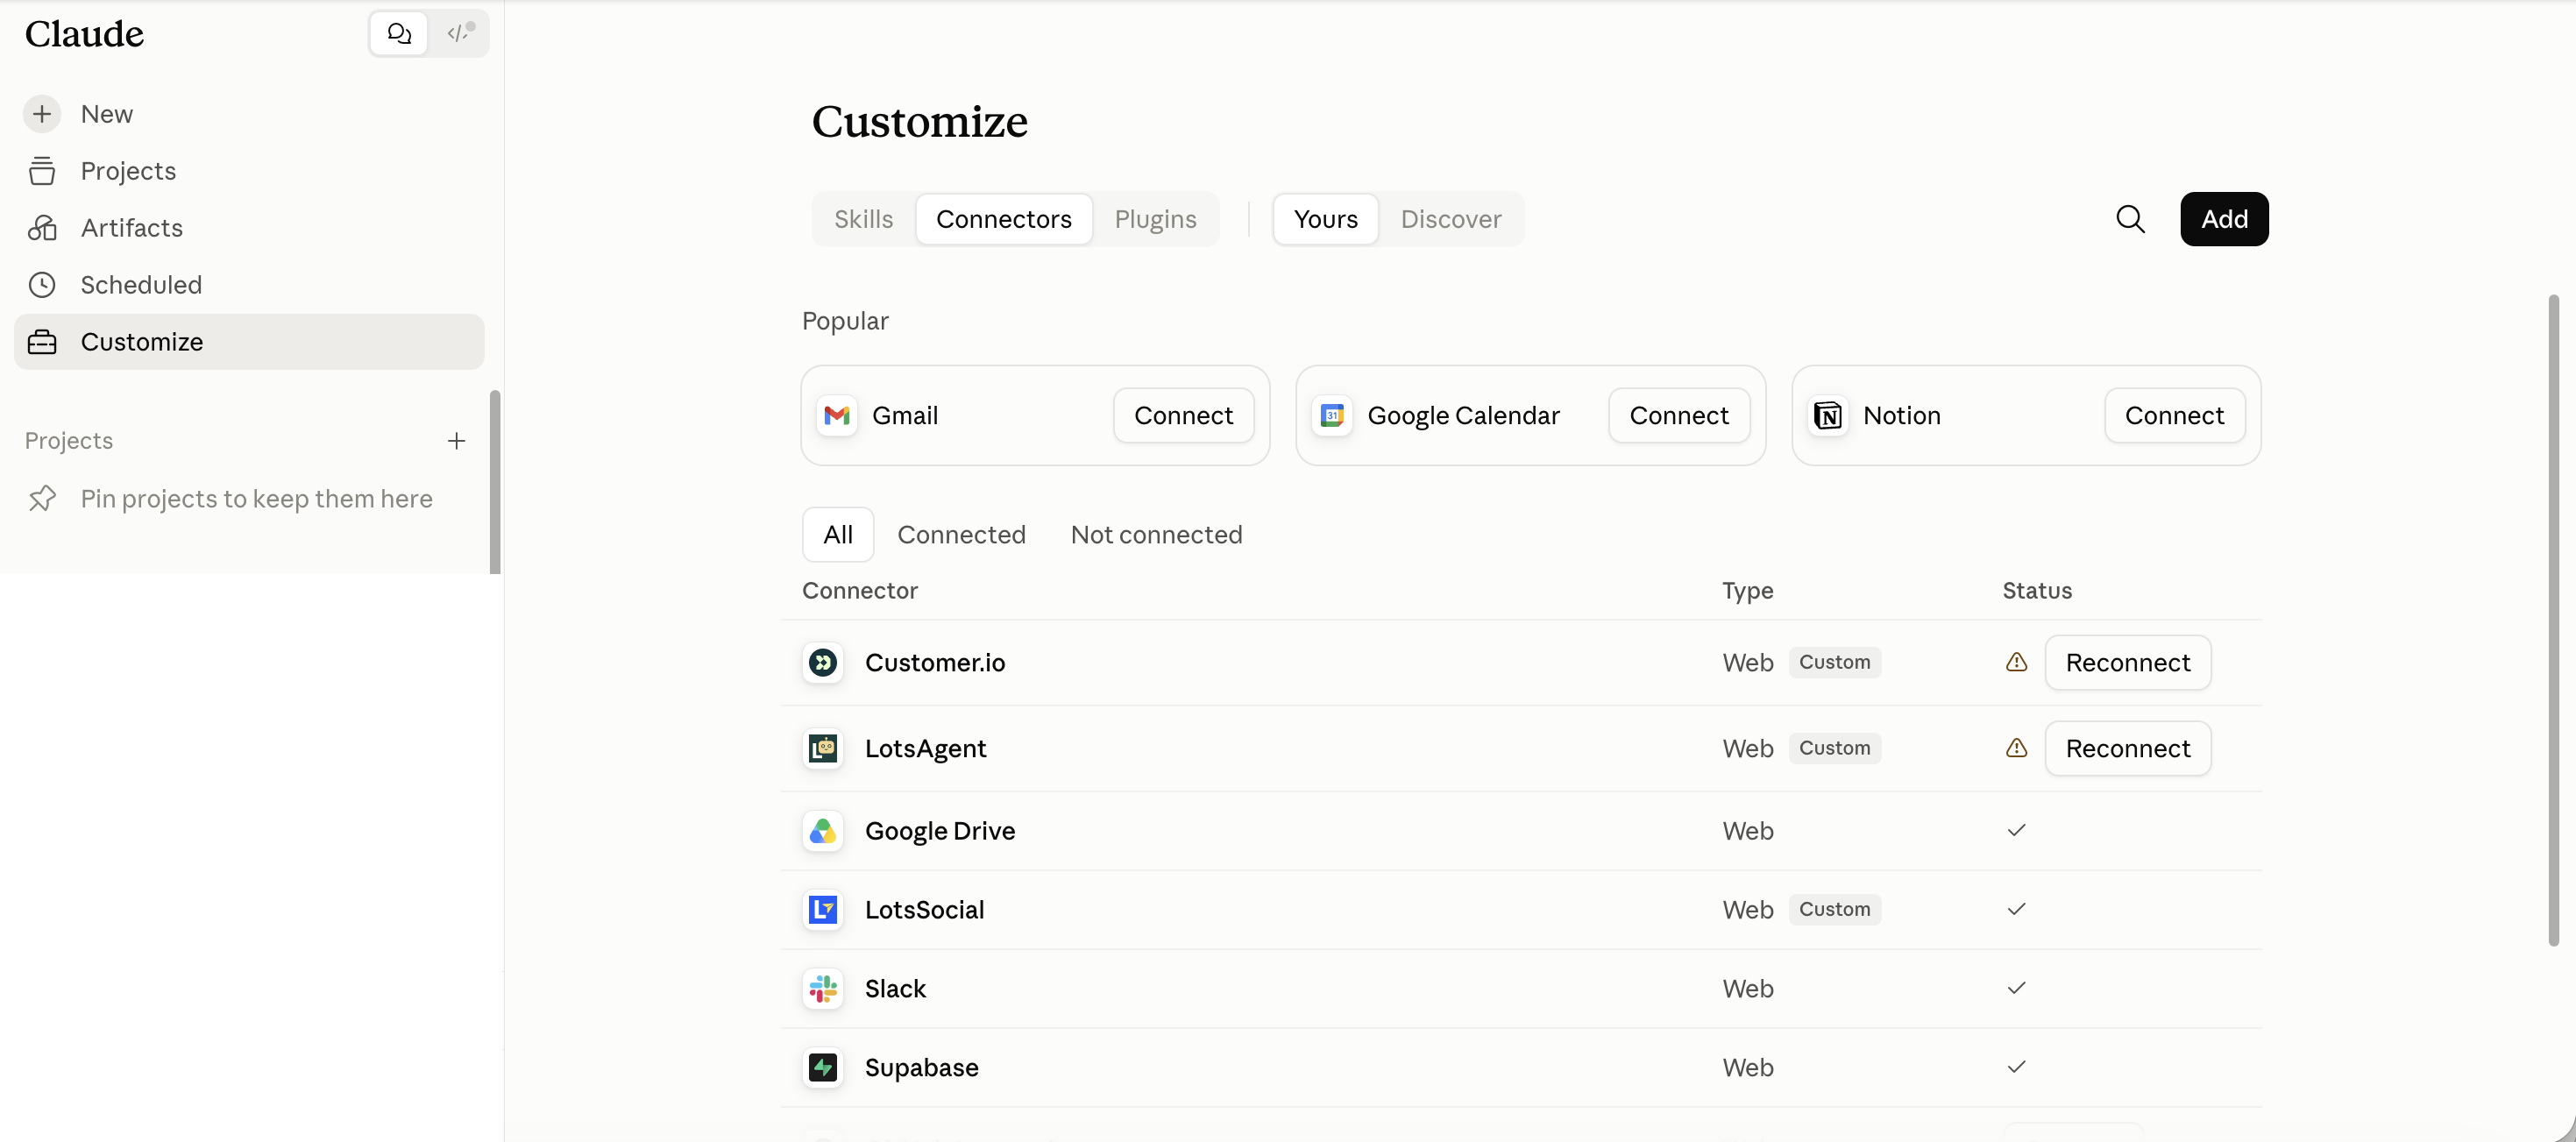The image size is (2576, 1142).
Task: Click the Google Drive connector icon
Action: pyautogui.click(x=823, y=831)
